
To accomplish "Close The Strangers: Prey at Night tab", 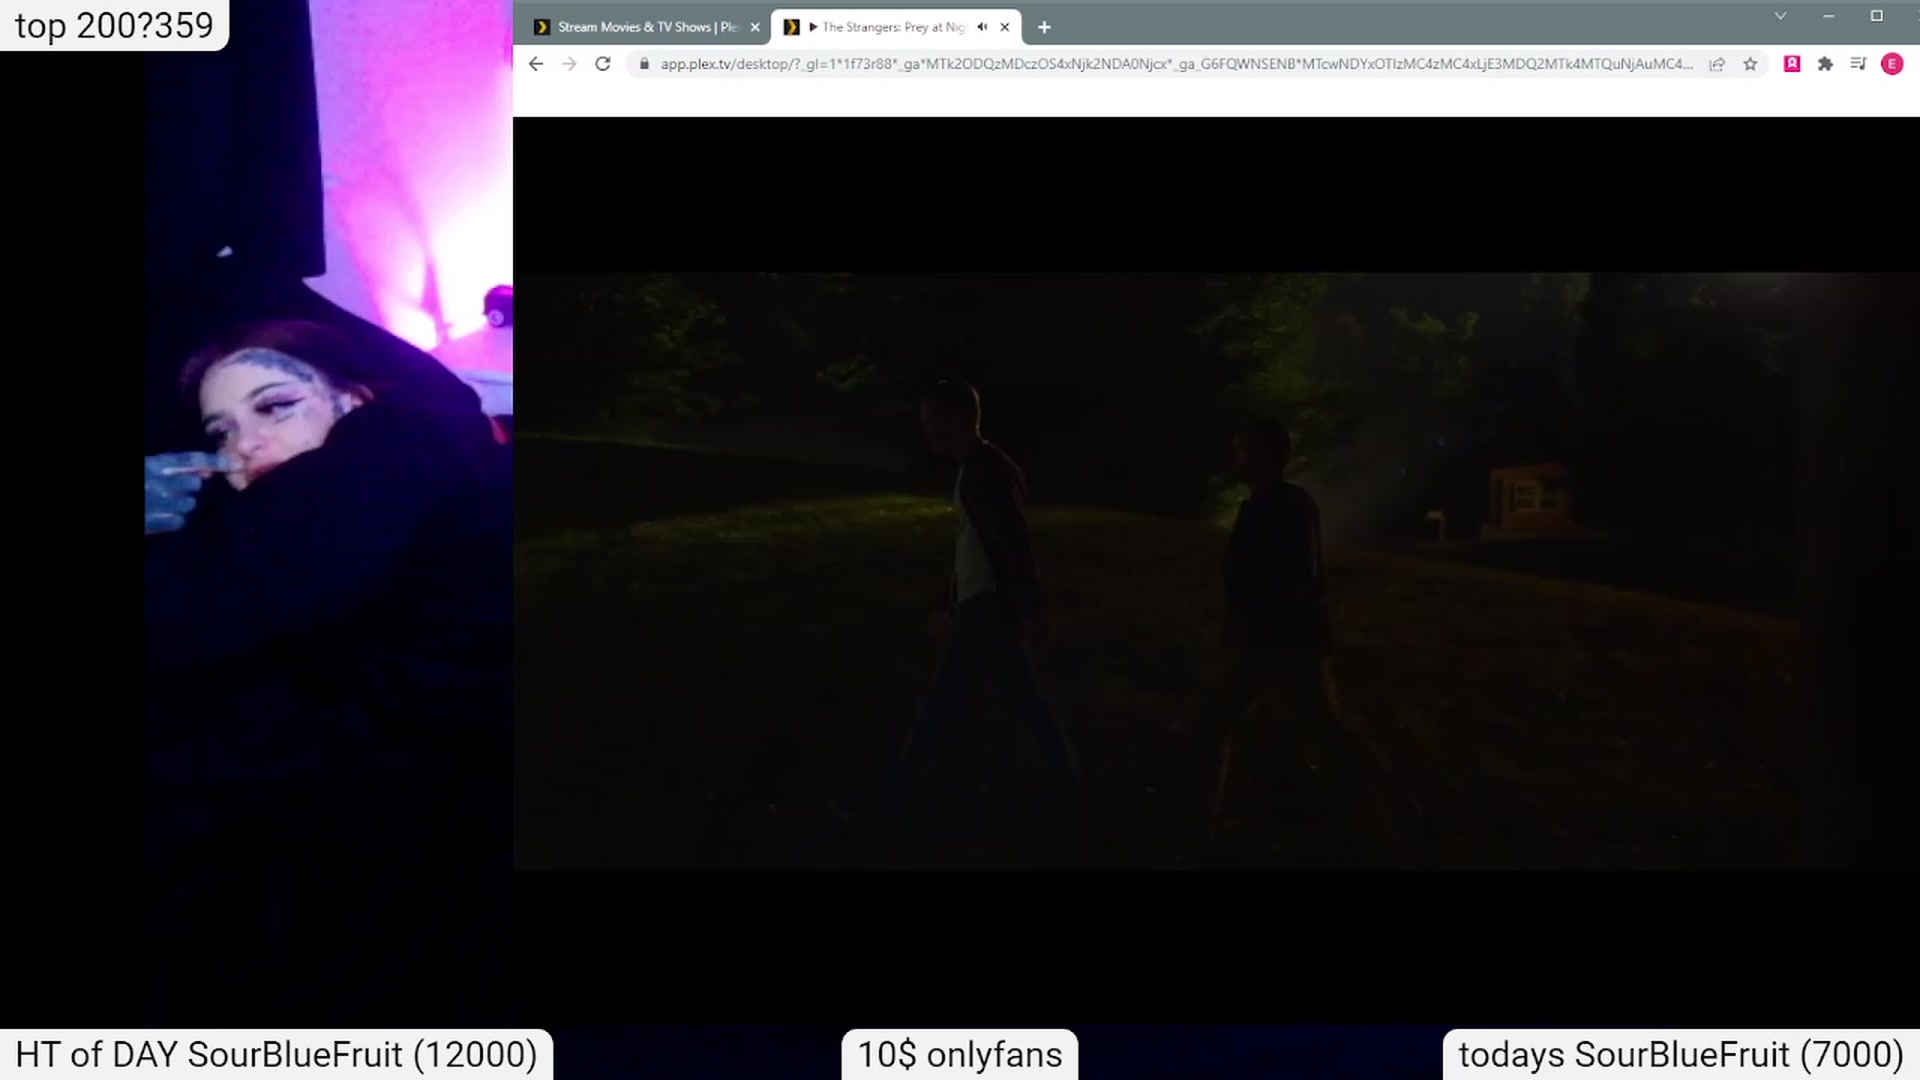I will tap(1005, 27).
